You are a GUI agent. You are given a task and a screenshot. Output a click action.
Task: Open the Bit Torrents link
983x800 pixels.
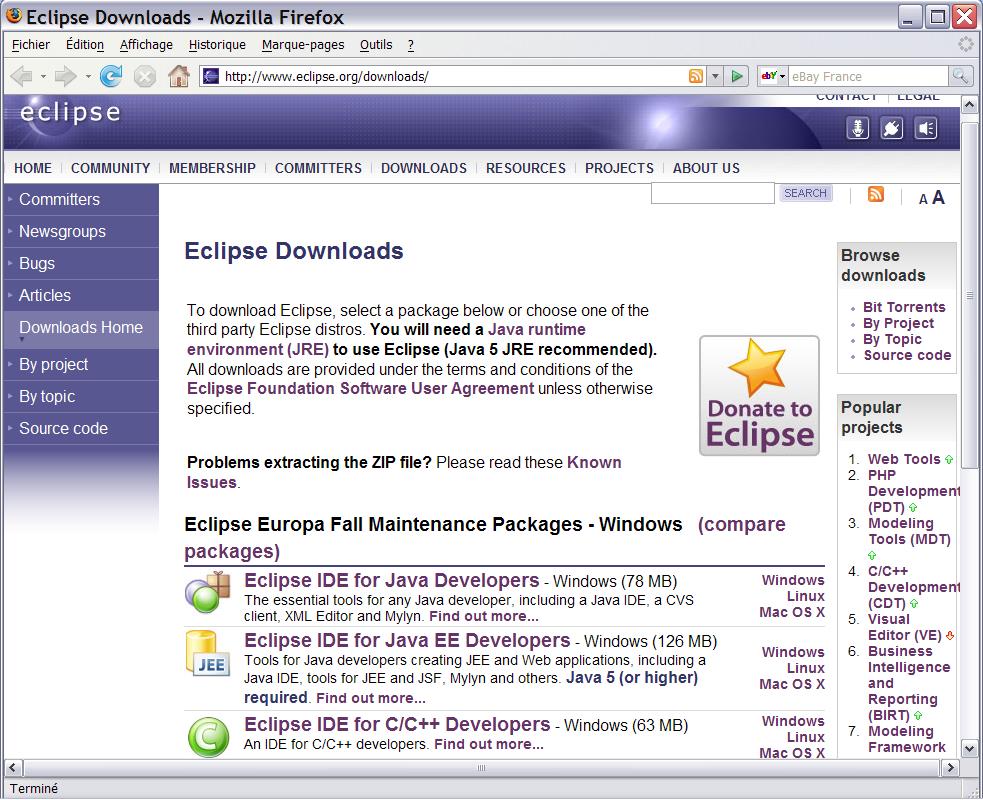point(903,307)
